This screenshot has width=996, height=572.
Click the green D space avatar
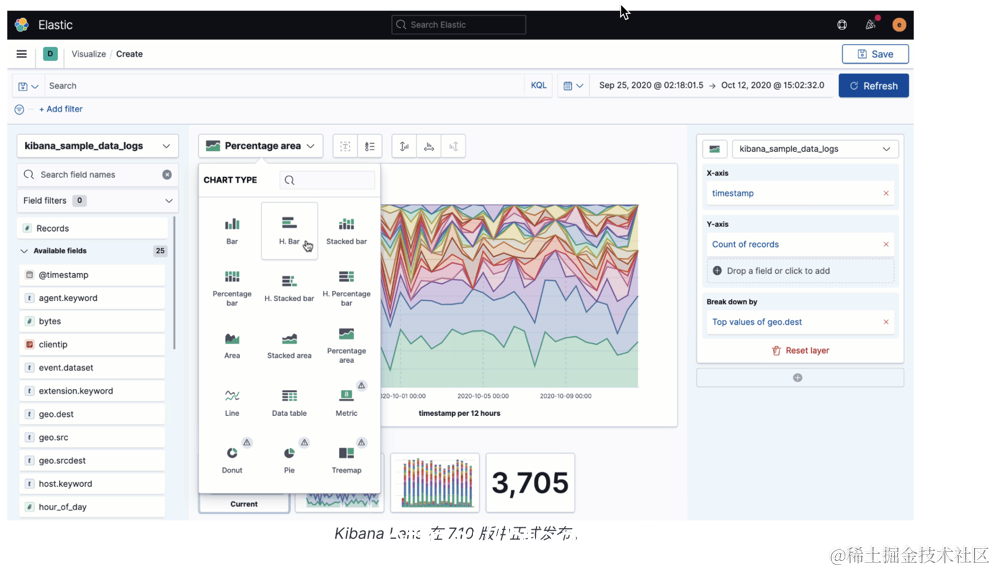coord(50,54)
